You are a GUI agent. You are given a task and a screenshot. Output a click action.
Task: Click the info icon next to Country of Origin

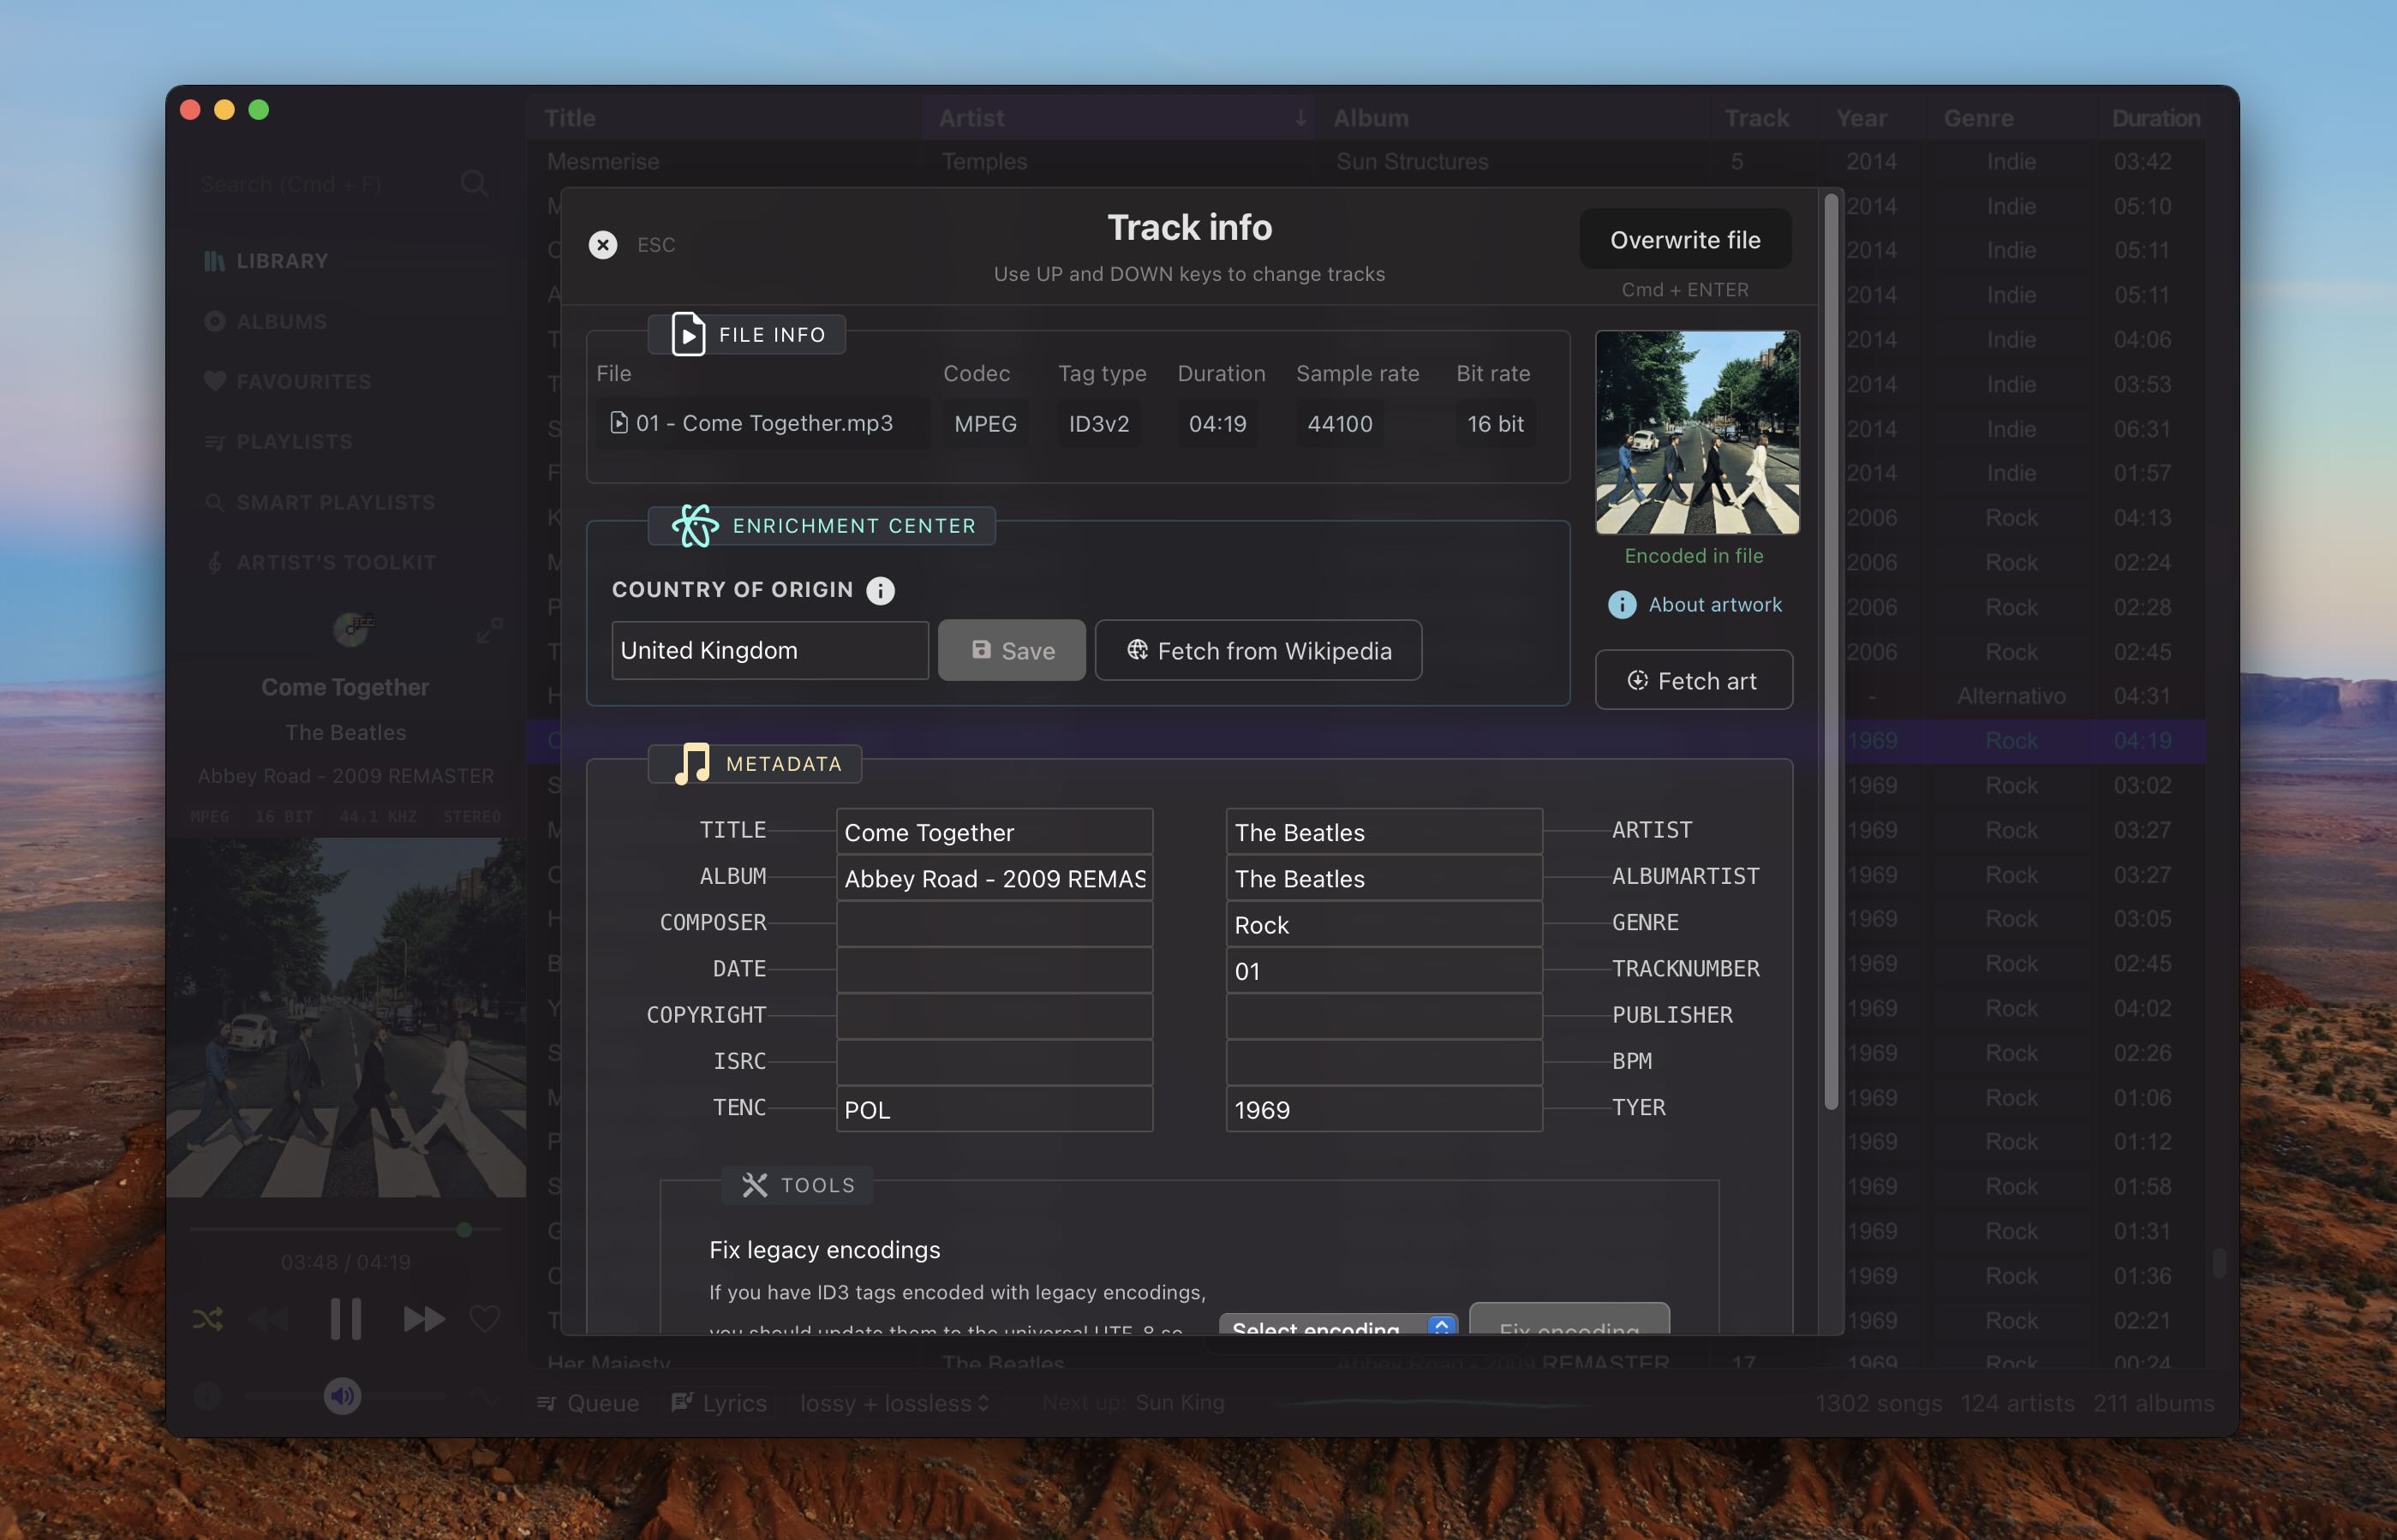(880, 590)
